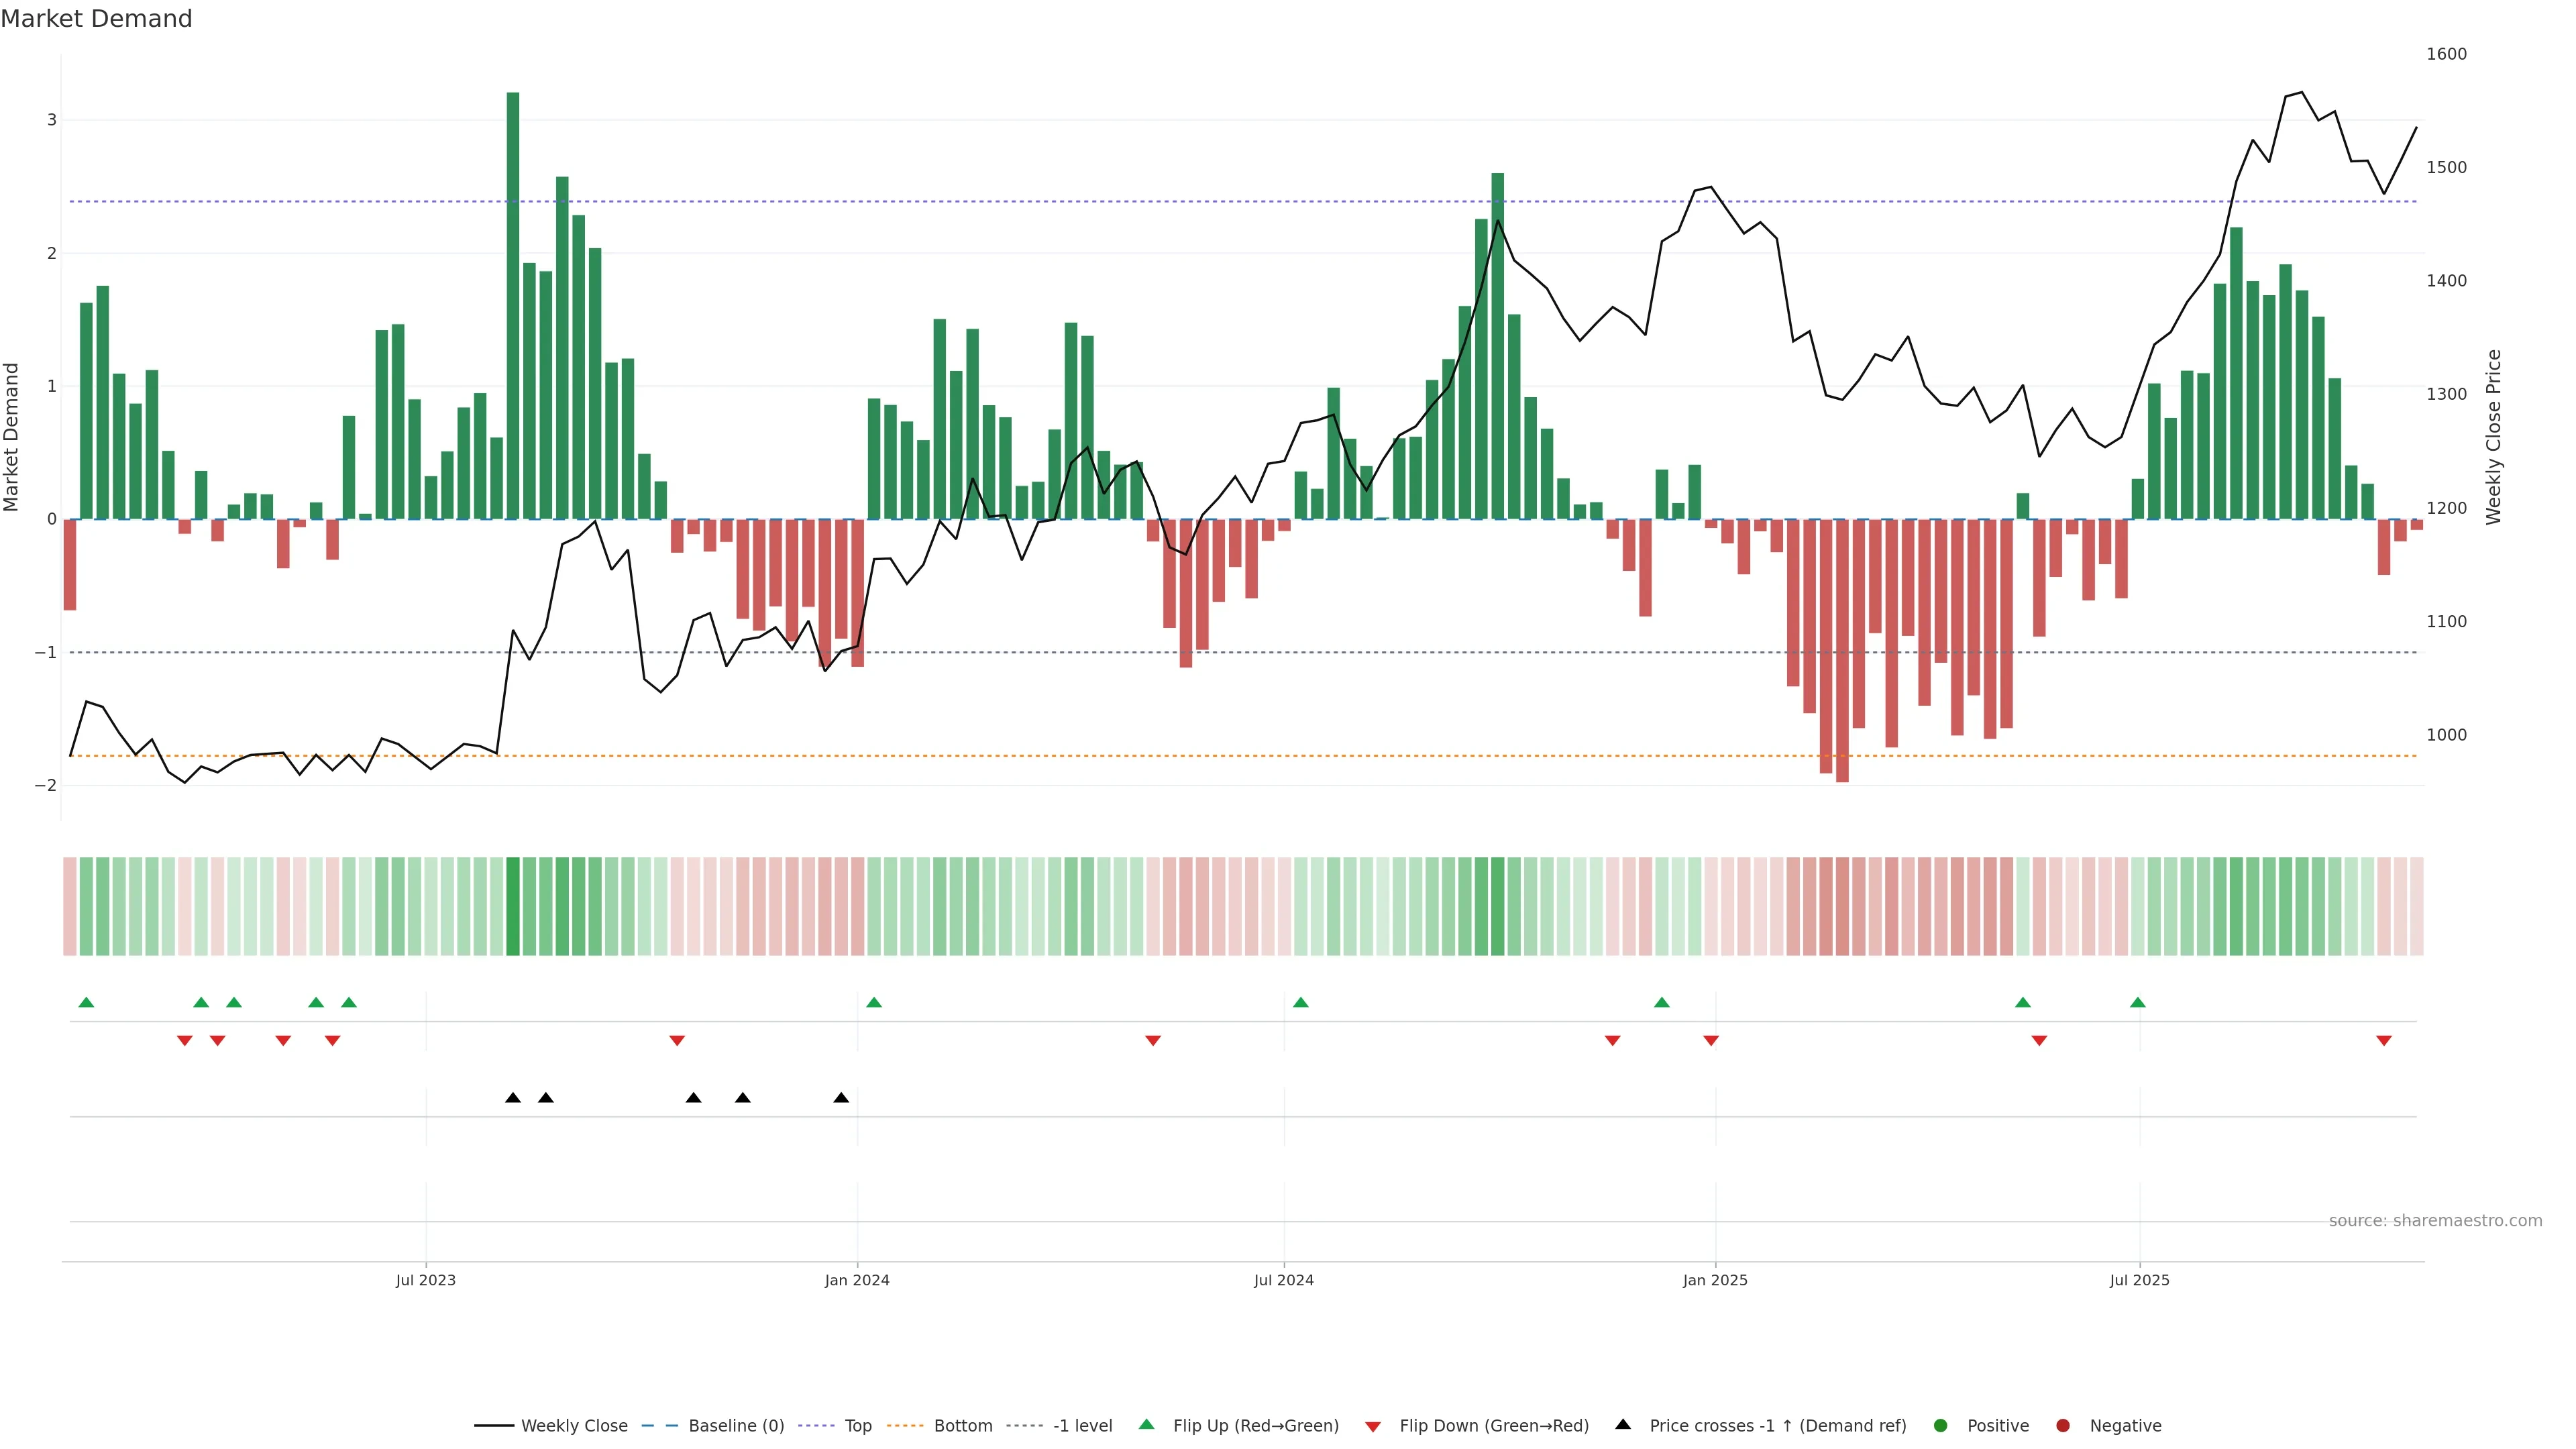
Task: Click the darkest green heatmap strip cell
Action: (513, 906)
